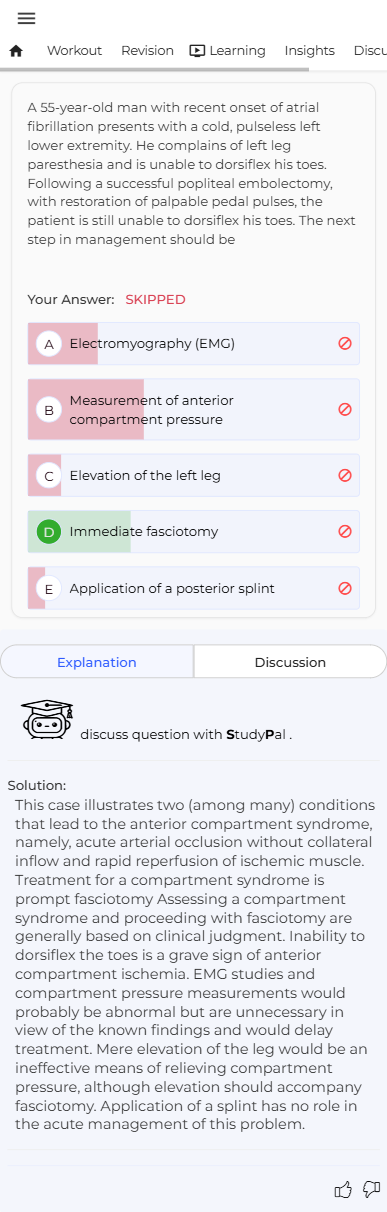Image resolution: width=387 pixels, height=1212 pixels.
Task: Click the thumbs up icon
Action: [343, 1189]
